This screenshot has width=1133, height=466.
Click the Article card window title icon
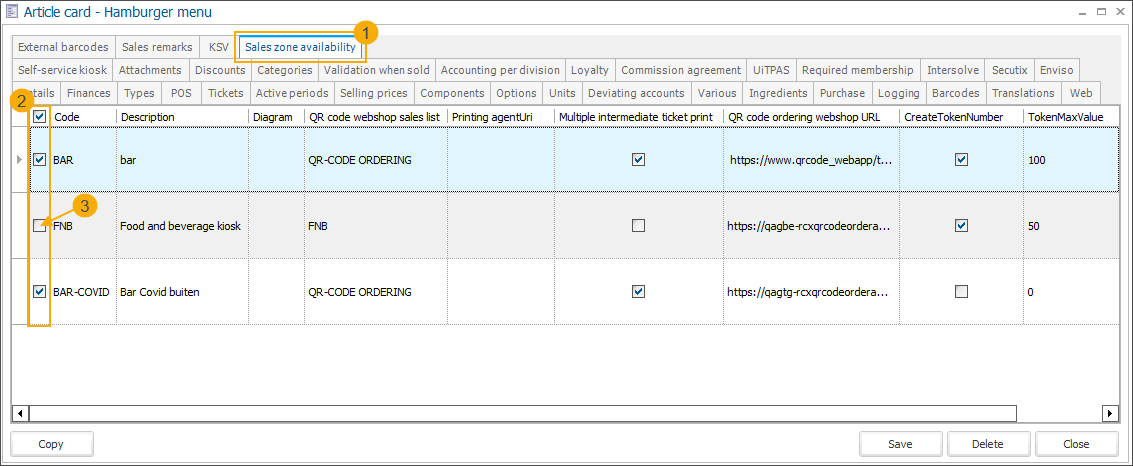(x=12, y=11)
